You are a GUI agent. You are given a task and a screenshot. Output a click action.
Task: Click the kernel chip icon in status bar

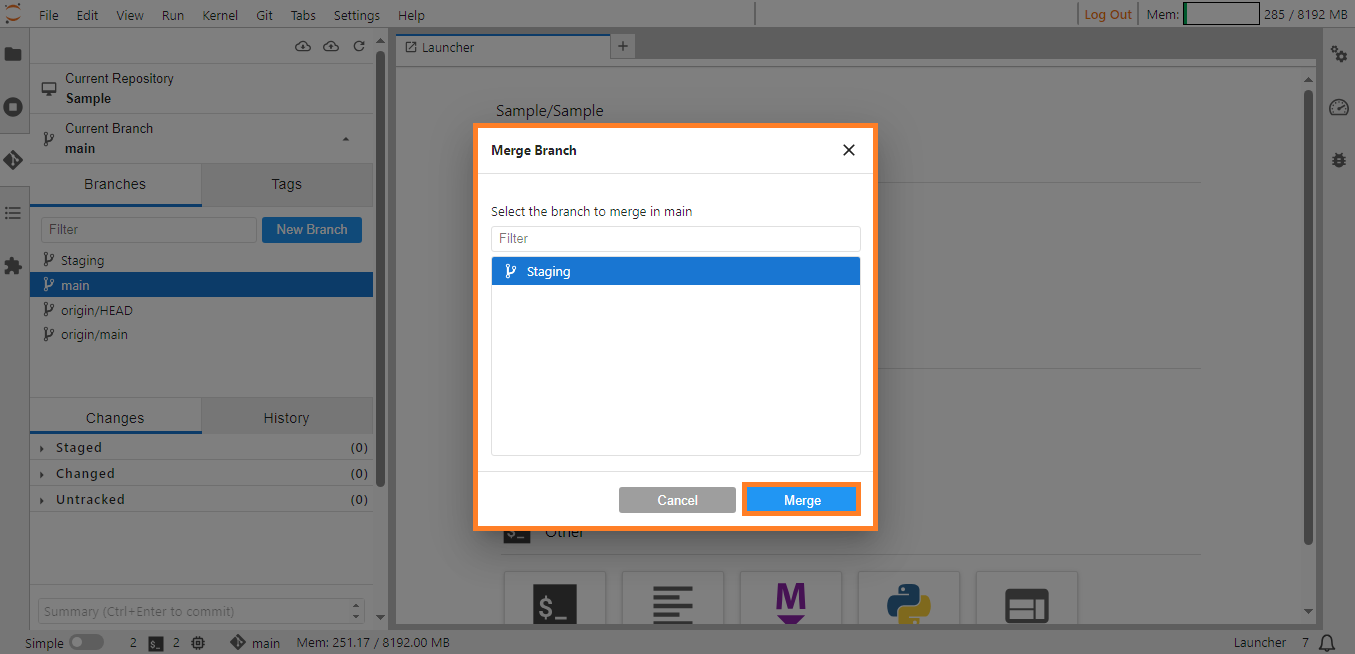click(198, 643)
